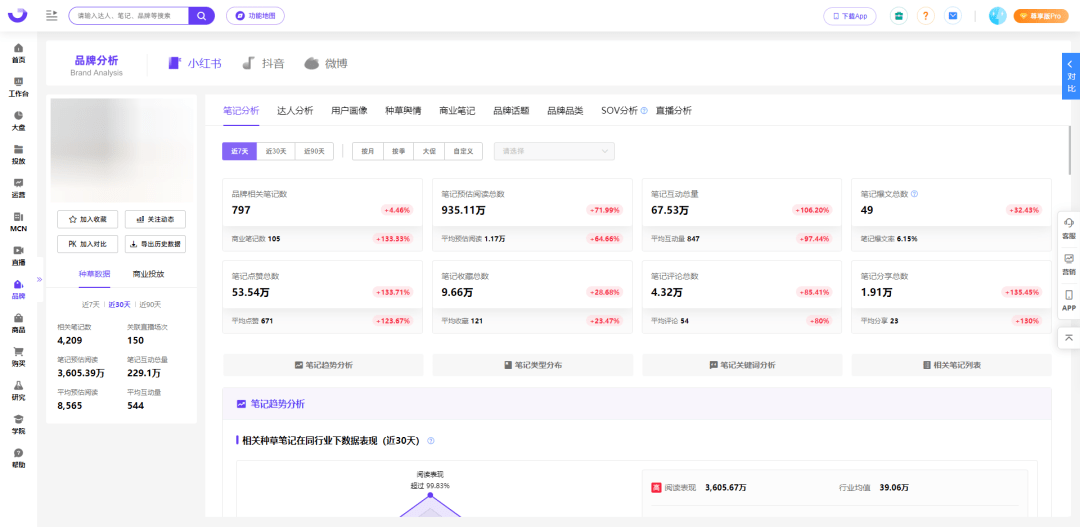This screenshot has height=527, width=1080.
Task: Select the 大促 promotion option
Action: [x=428, y=151]
